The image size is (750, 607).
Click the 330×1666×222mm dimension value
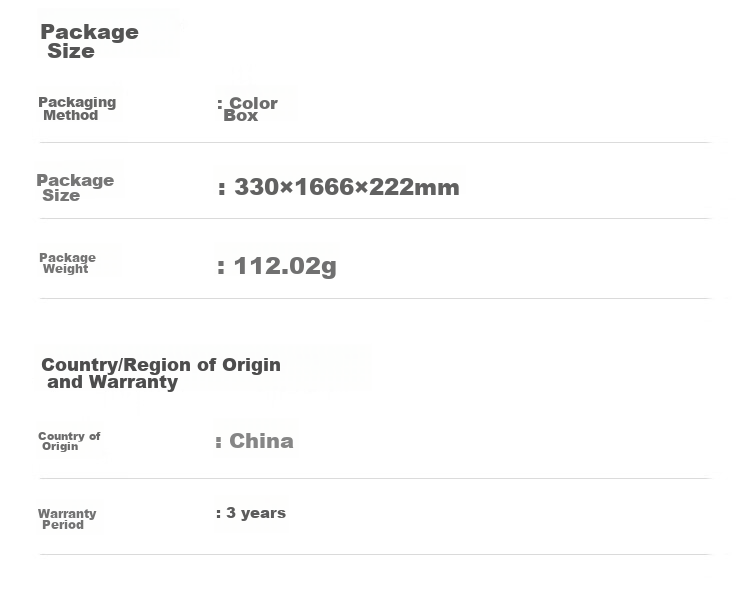[x=347, y=187]
